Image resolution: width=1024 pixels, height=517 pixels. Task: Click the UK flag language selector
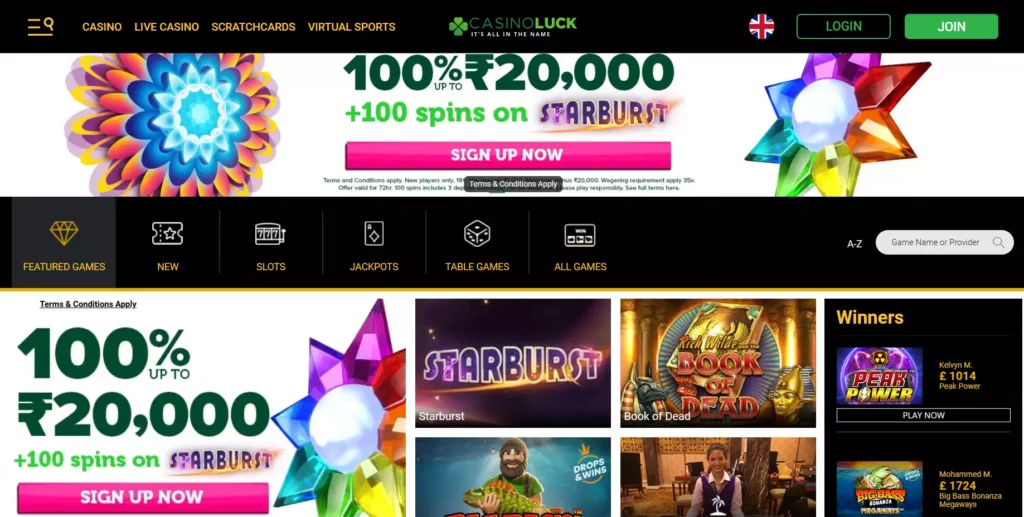761,27
